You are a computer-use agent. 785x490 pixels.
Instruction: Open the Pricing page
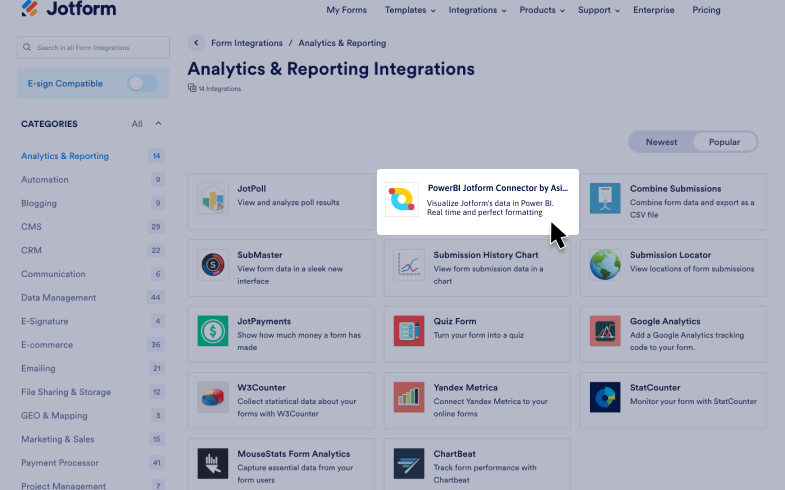706,10
